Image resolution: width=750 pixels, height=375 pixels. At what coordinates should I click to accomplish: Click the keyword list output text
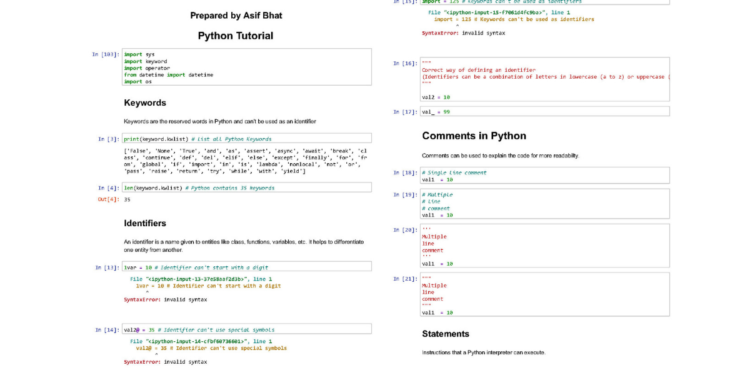[245, 161]
